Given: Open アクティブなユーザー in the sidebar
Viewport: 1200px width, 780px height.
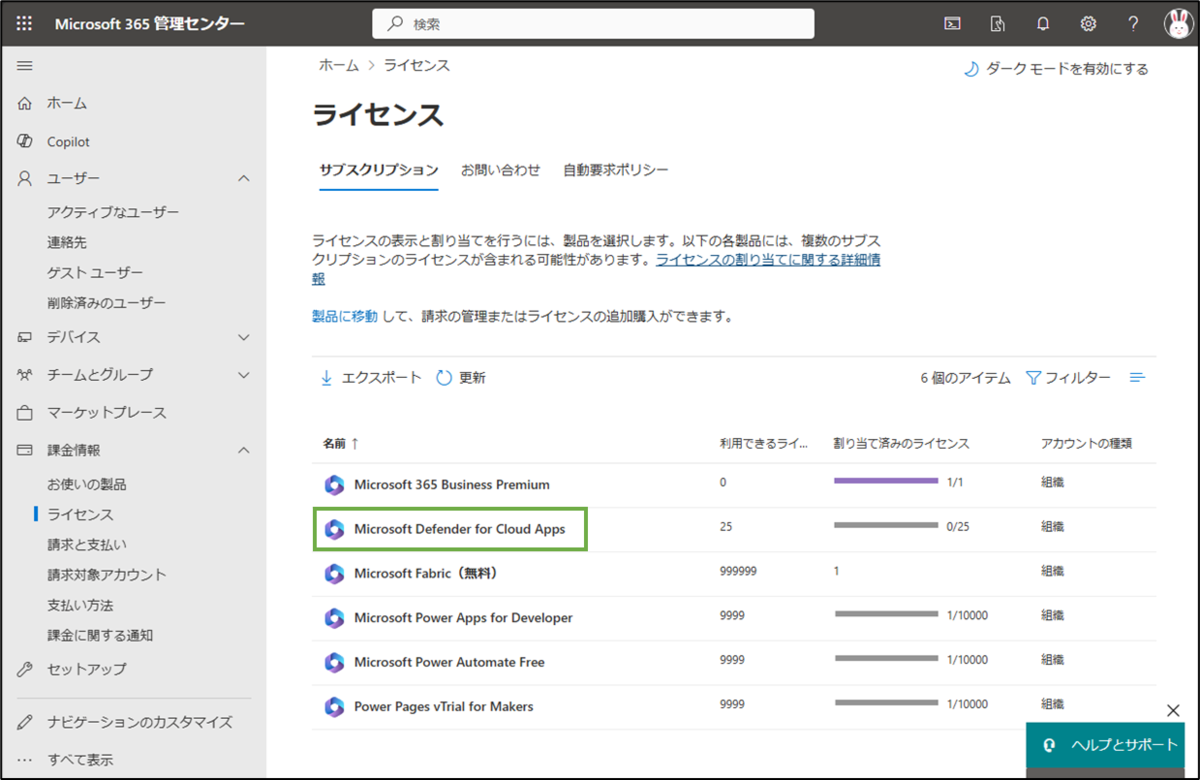Looking at the screenshot, I should click(x=113, y=212).
